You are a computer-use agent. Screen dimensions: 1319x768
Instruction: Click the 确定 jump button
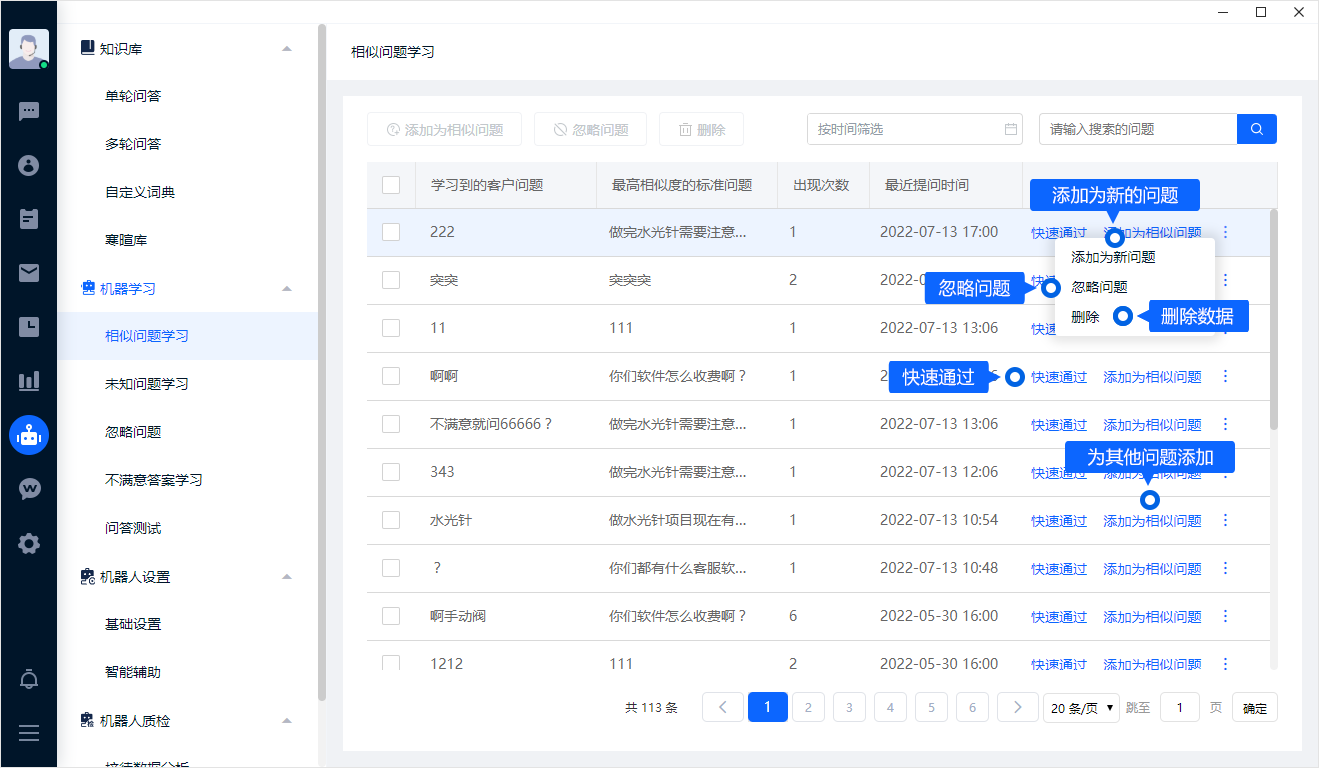(x=1255, y=708)
